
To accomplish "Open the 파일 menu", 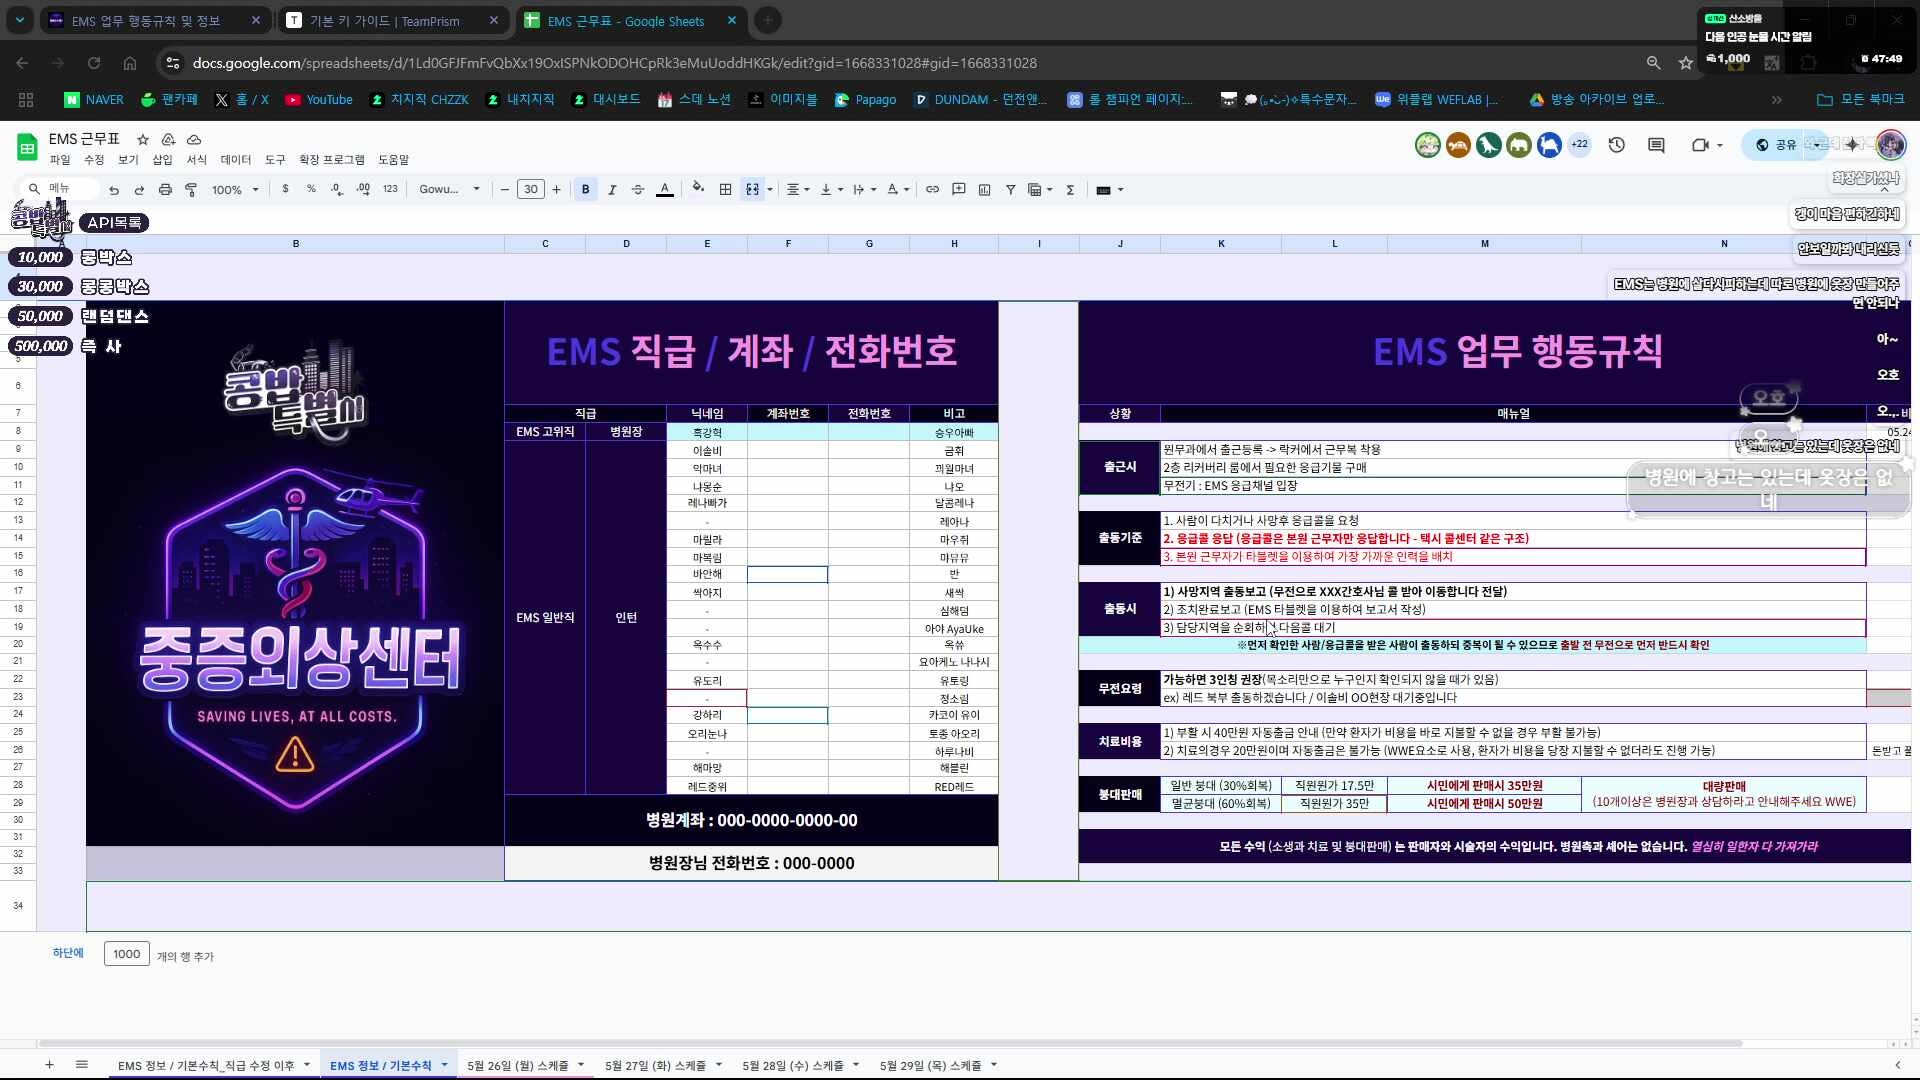I will coord(60,160).
